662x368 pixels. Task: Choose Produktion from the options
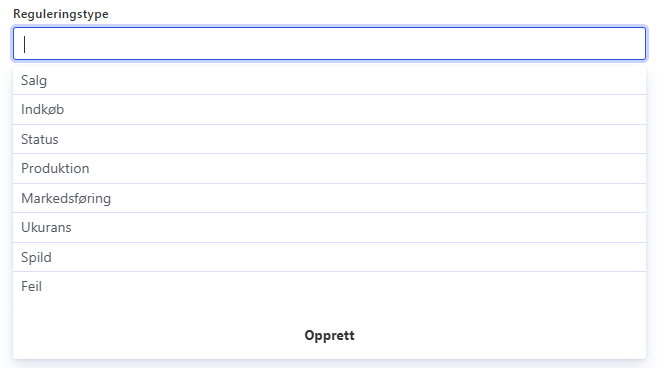coord(329,169)
